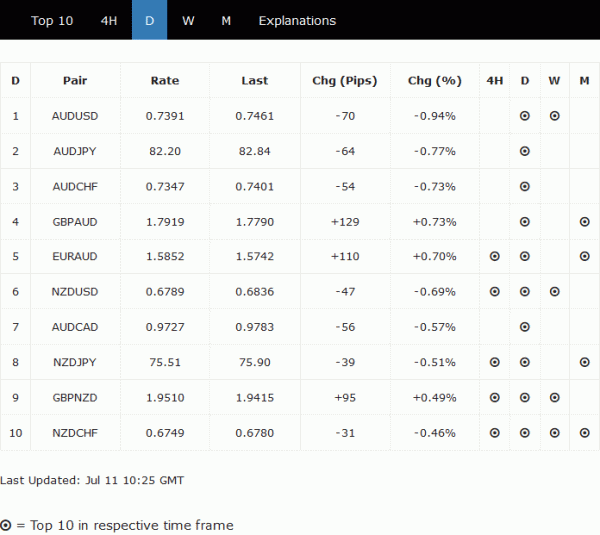The width and height of the screenshot is (600, 535).
Task: Select the GBPNZD pair cell
Action: (x=75, y=398)
